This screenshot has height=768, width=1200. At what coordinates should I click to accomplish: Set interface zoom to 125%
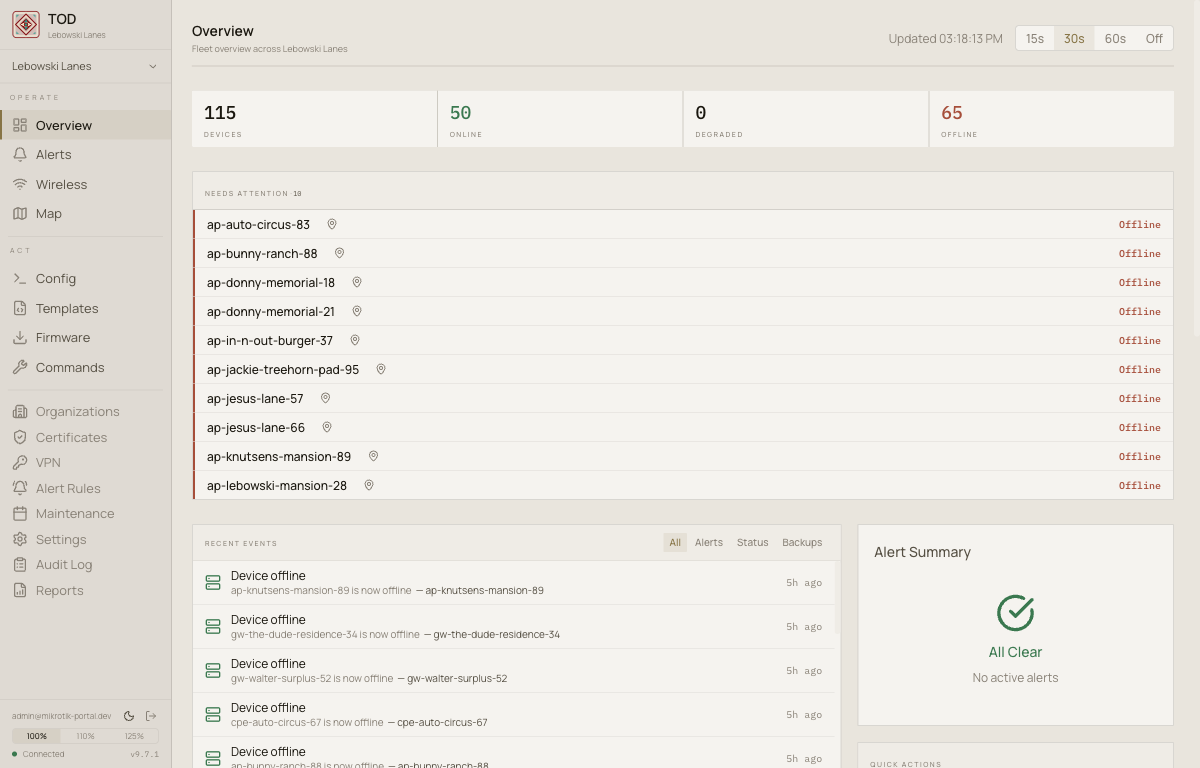click(134, 736)
